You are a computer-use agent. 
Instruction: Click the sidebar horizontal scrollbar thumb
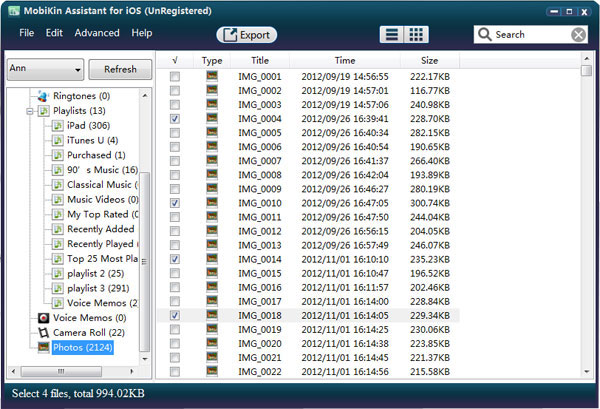[61, 371]
